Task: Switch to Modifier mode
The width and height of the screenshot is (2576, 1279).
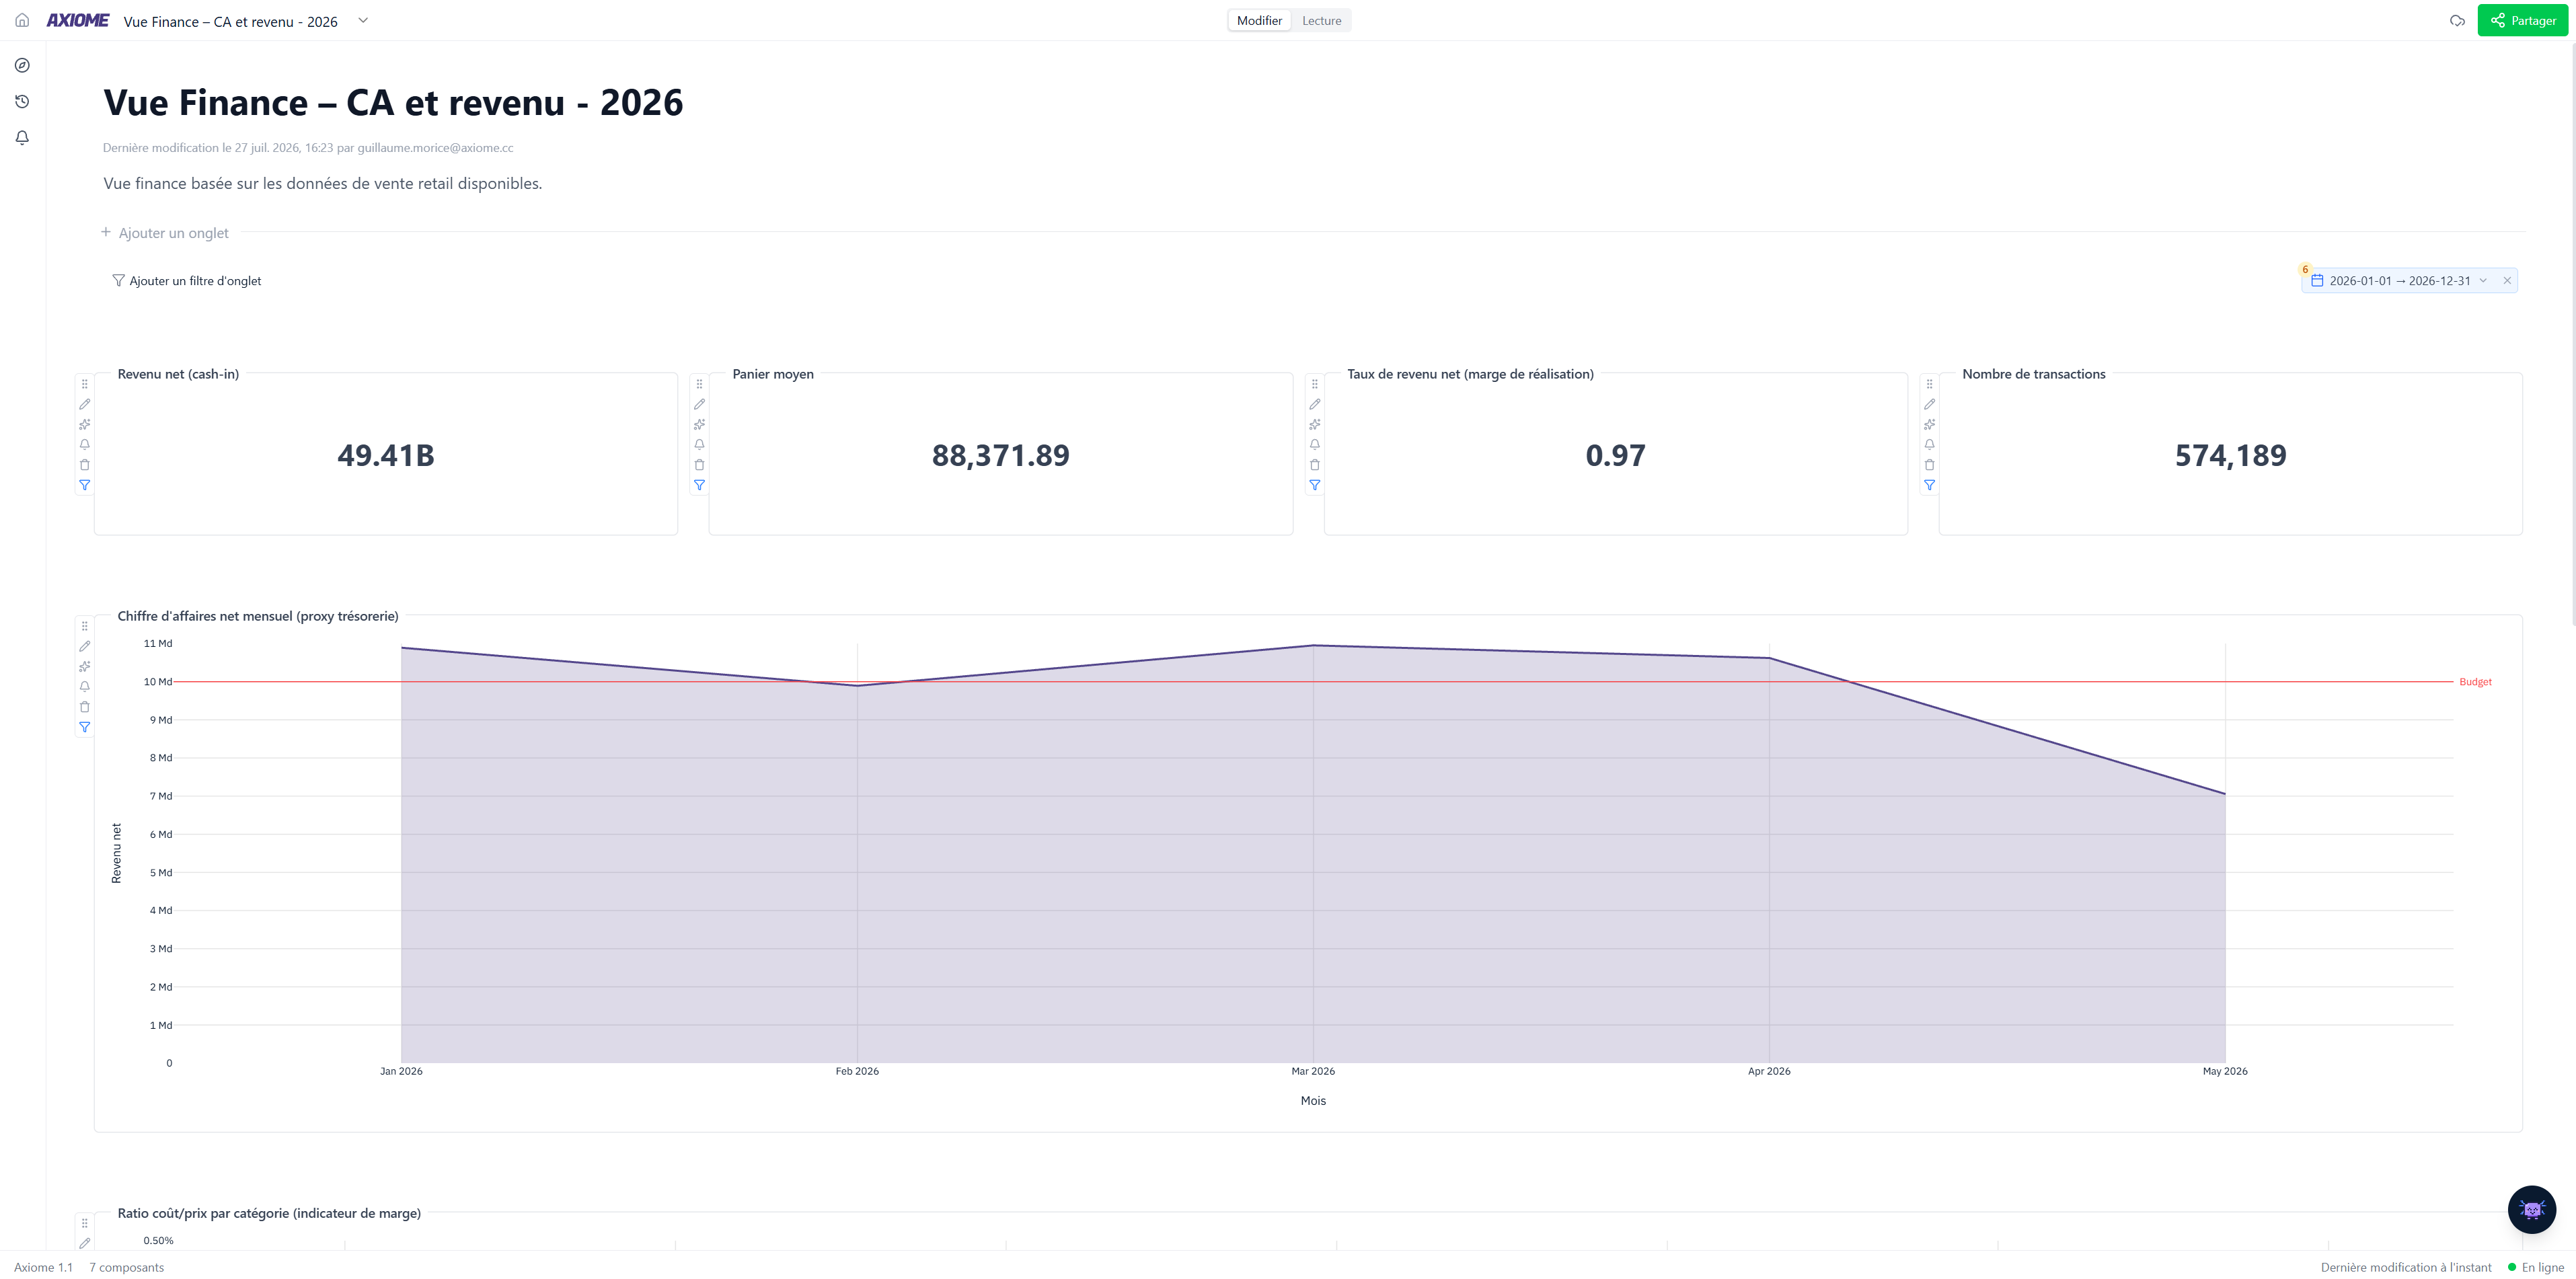Action: click(1259, 20)
